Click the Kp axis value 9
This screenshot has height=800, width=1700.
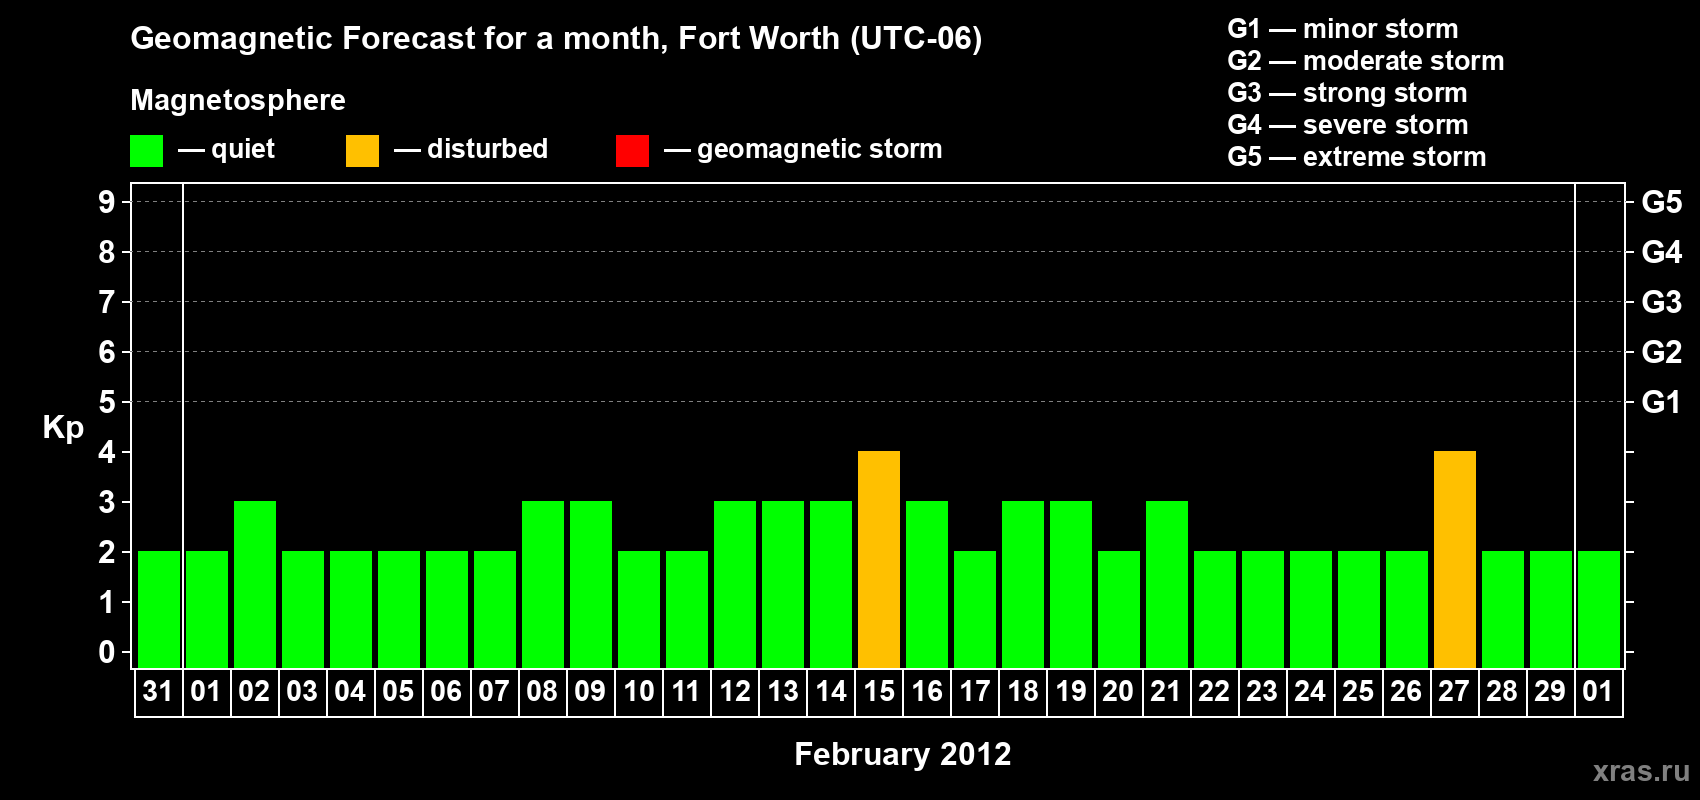click(x=107, y=202)
